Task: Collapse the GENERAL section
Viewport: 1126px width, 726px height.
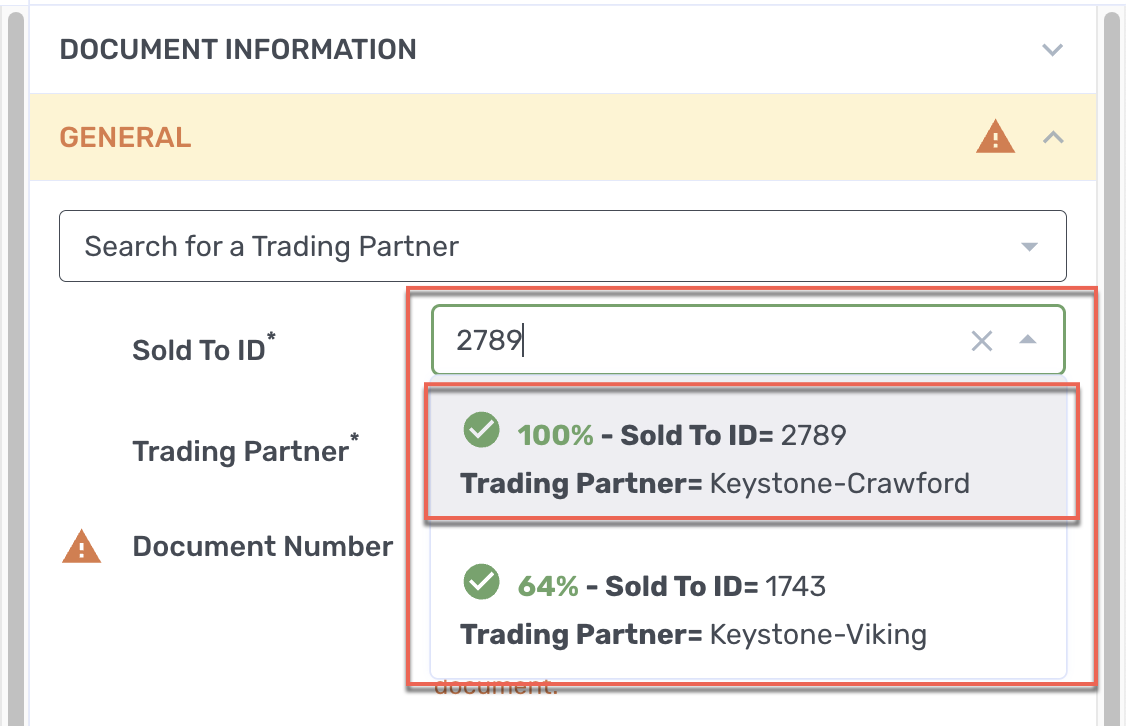Action: tap(1053, 137)
